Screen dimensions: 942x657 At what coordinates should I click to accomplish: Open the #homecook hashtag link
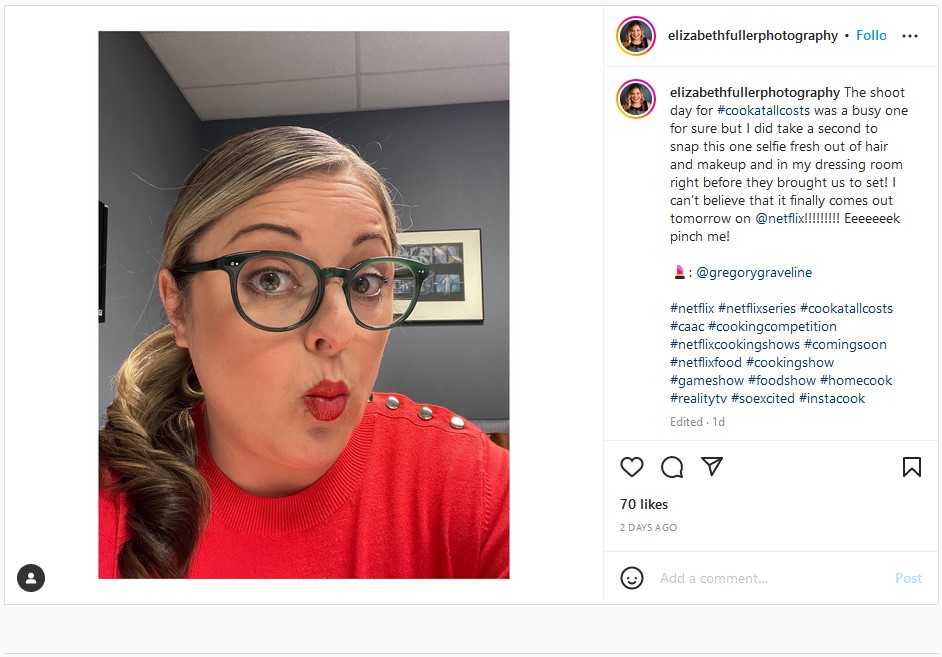click(855, 381)
